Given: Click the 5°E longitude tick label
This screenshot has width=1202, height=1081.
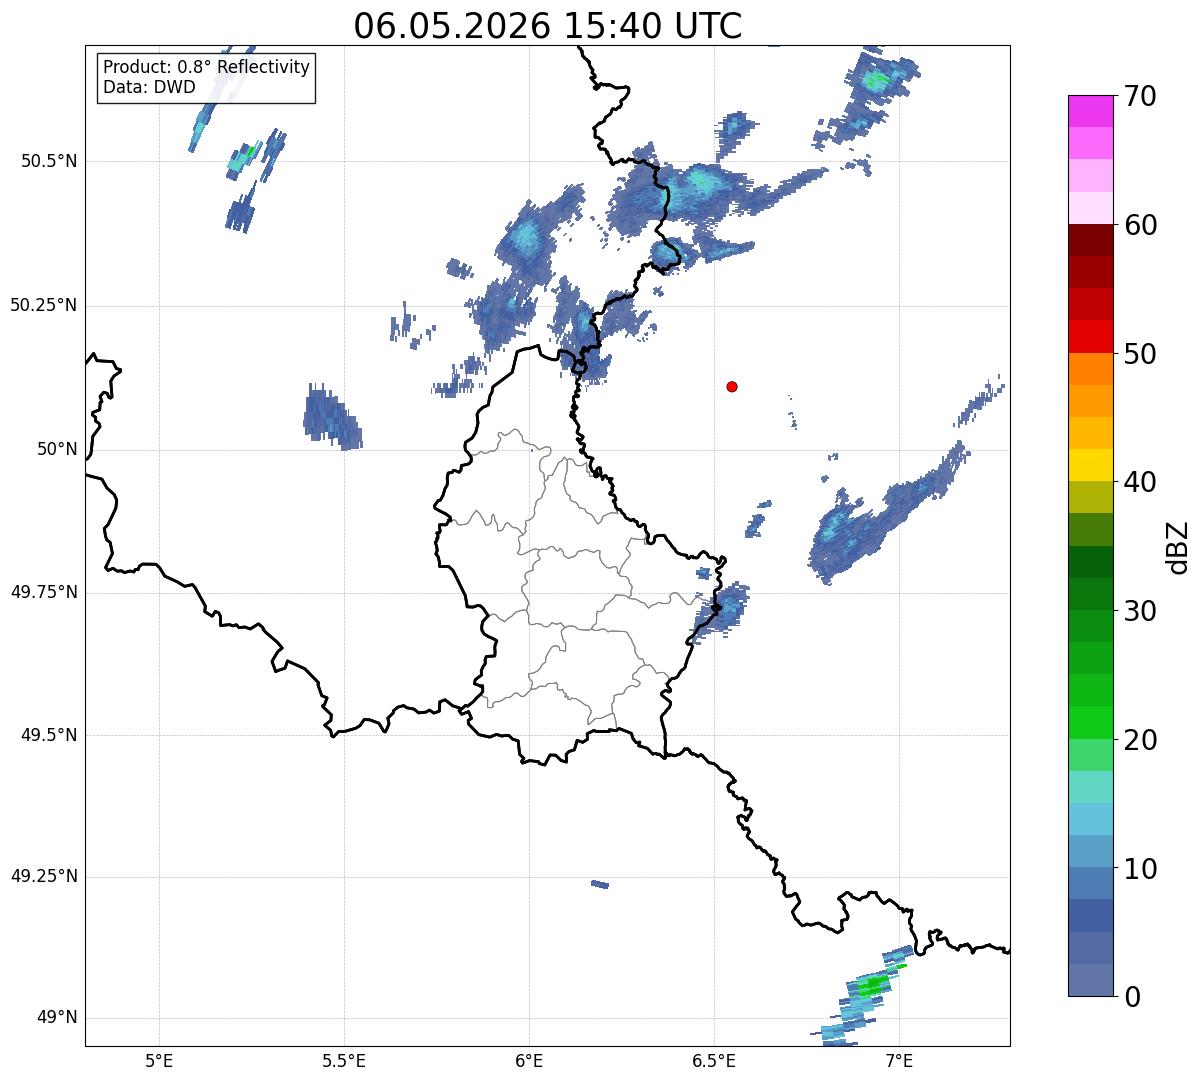Looking at the screenshot, I should [159, 1060].
